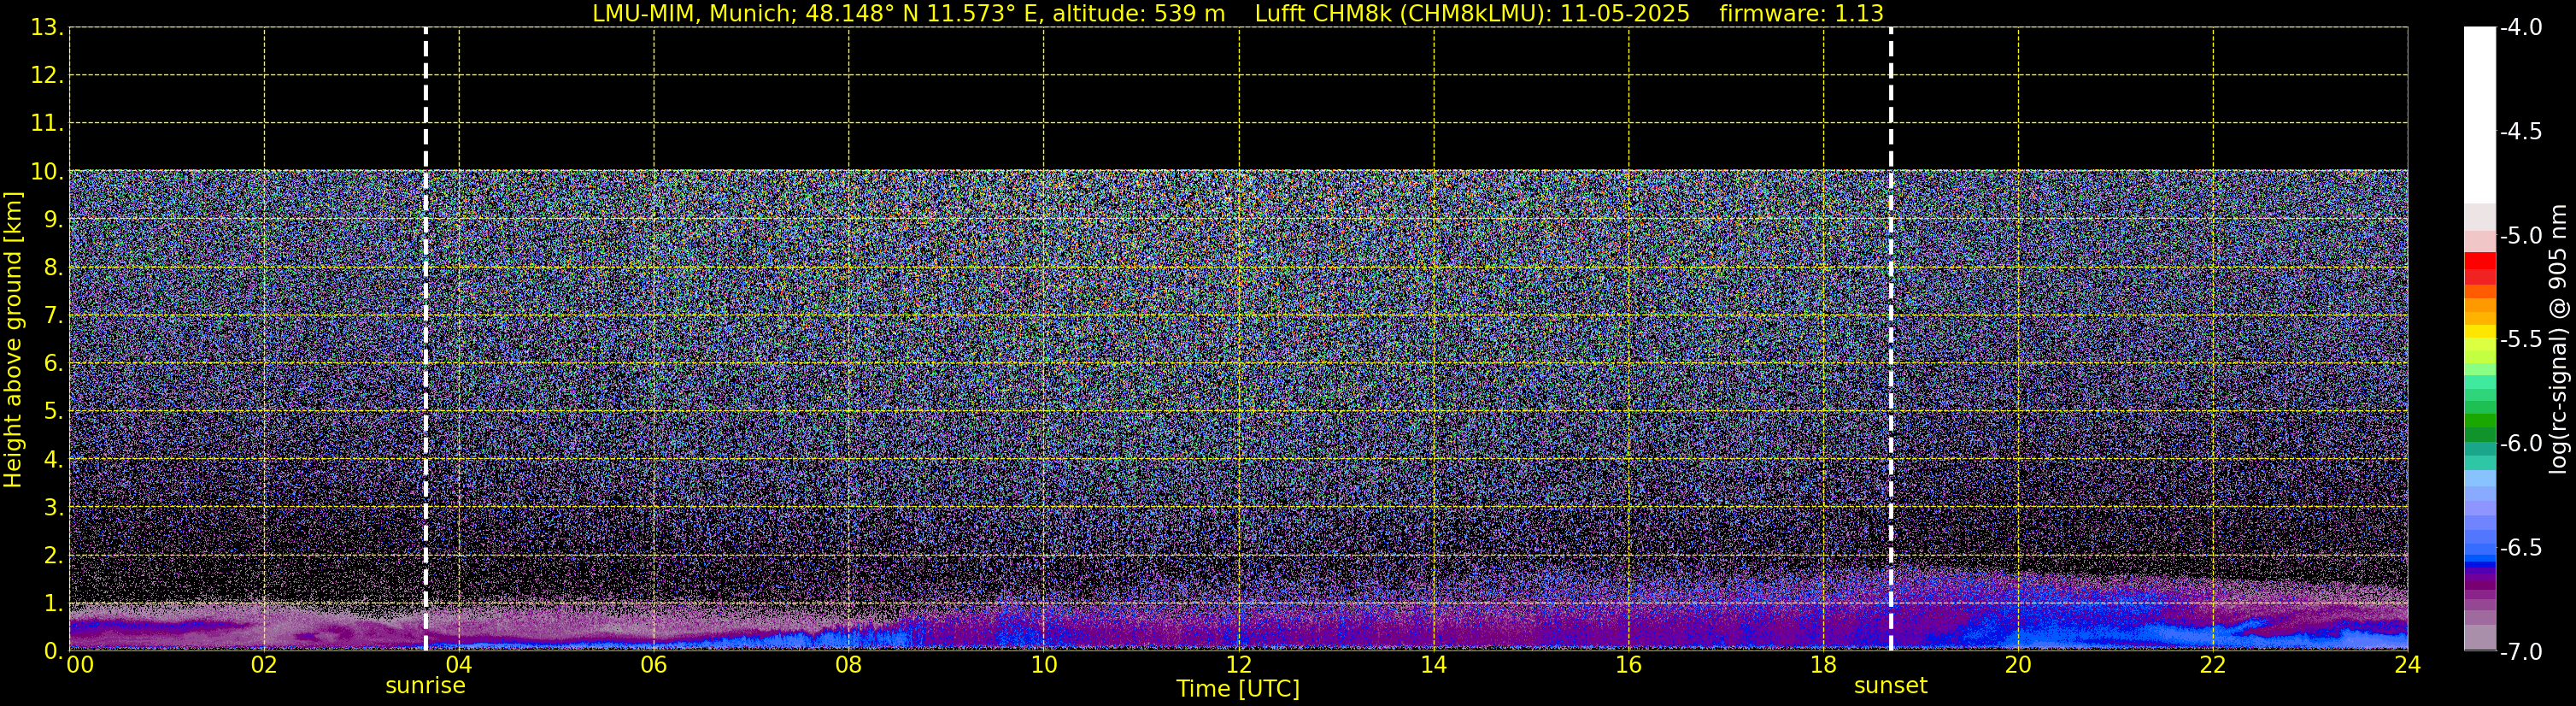This screenshot has height=706, width=2576.
Task: Click the height axis tick '12.'
Action: [47, 75]
